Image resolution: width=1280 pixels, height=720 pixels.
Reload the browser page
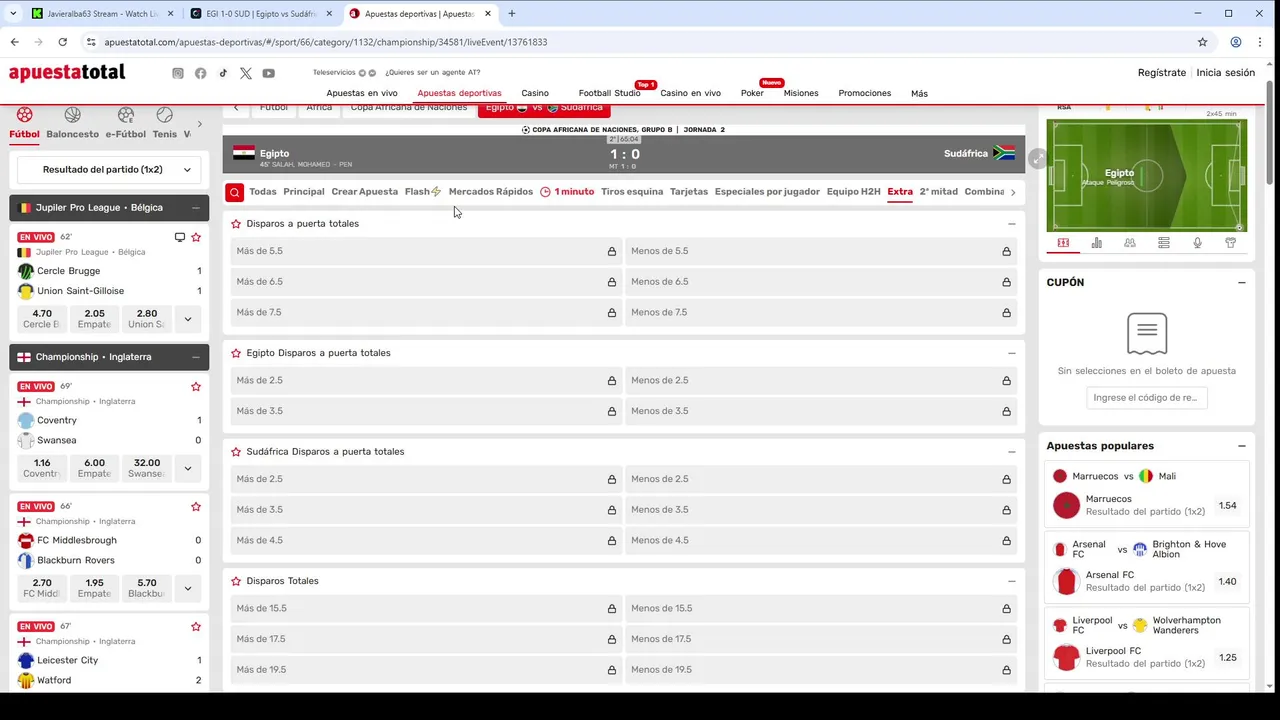click(x=62, y=42)
